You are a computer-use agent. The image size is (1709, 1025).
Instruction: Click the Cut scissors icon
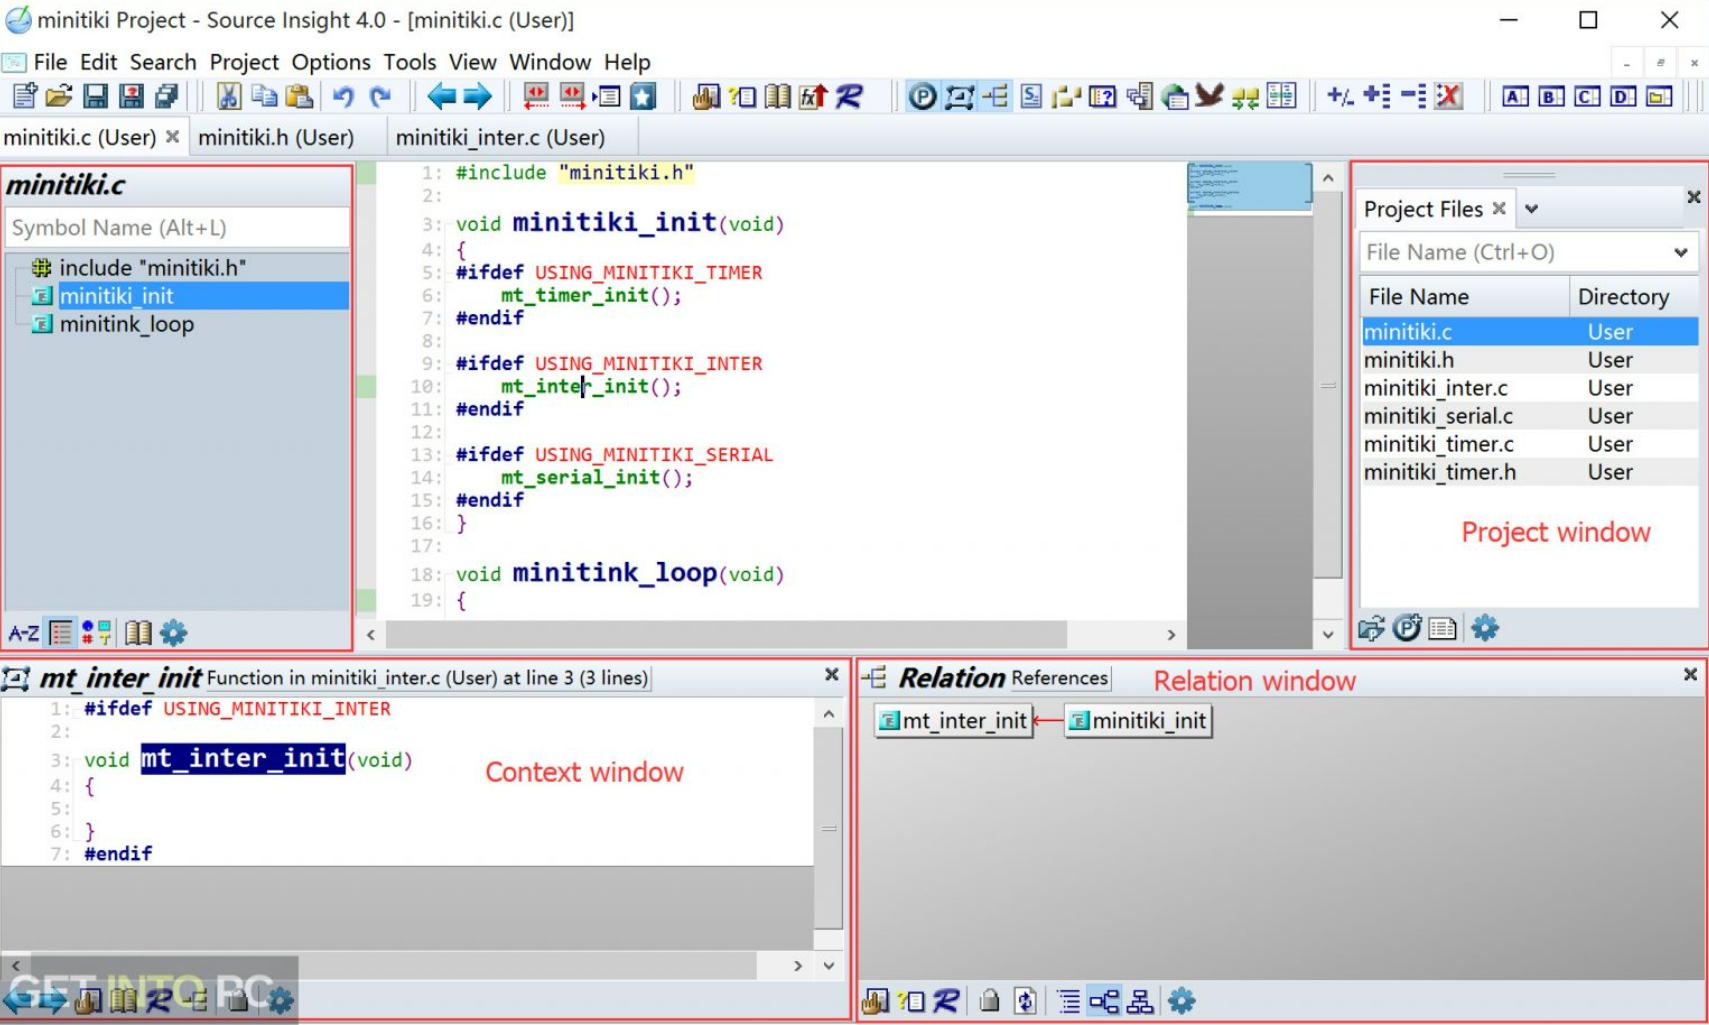coord(229,96)
